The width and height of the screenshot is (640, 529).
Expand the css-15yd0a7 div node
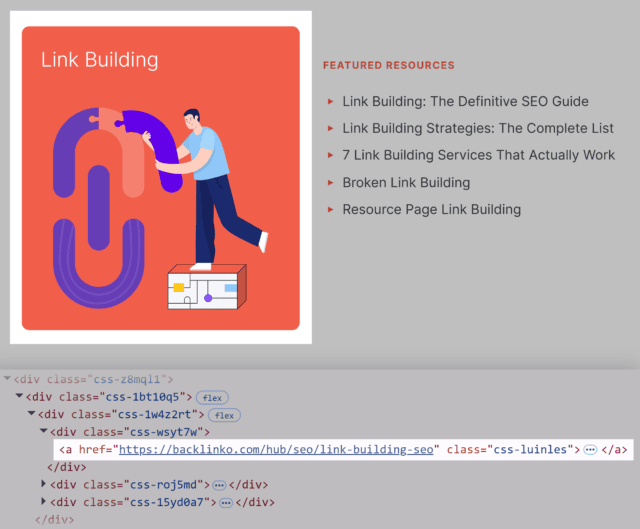point(44,502)
